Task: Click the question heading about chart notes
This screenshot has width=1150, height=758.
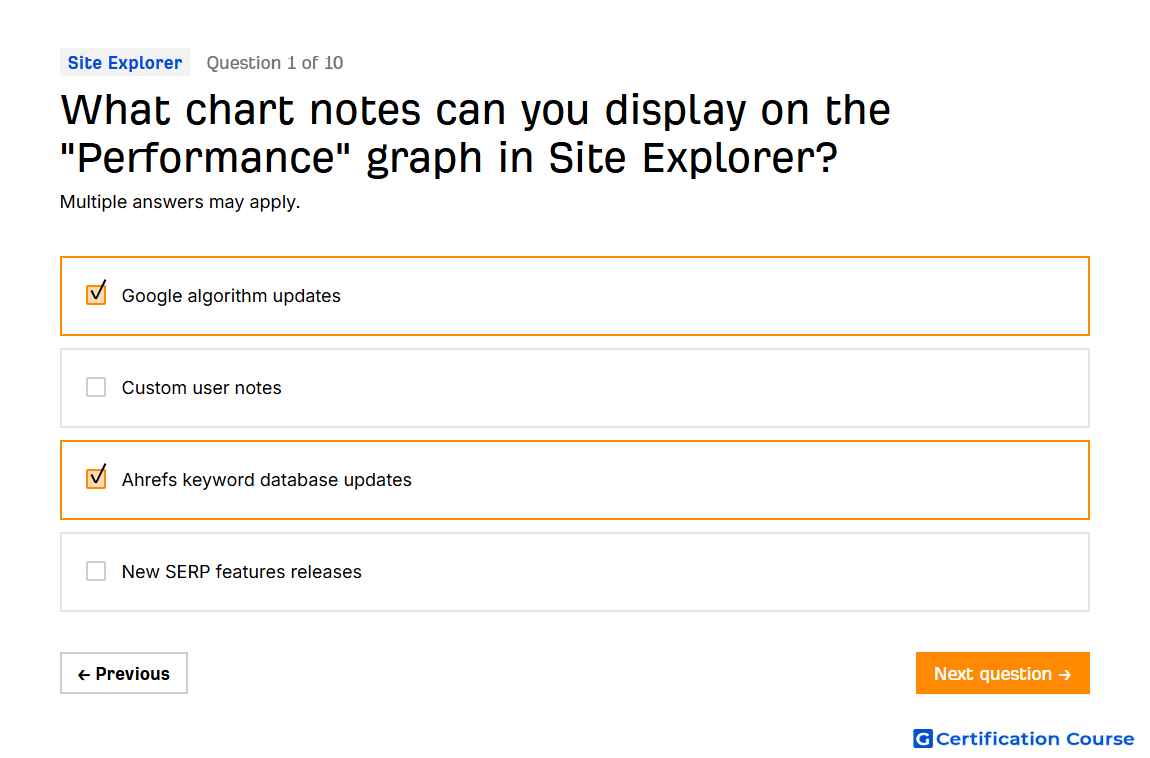Action: 475,133
